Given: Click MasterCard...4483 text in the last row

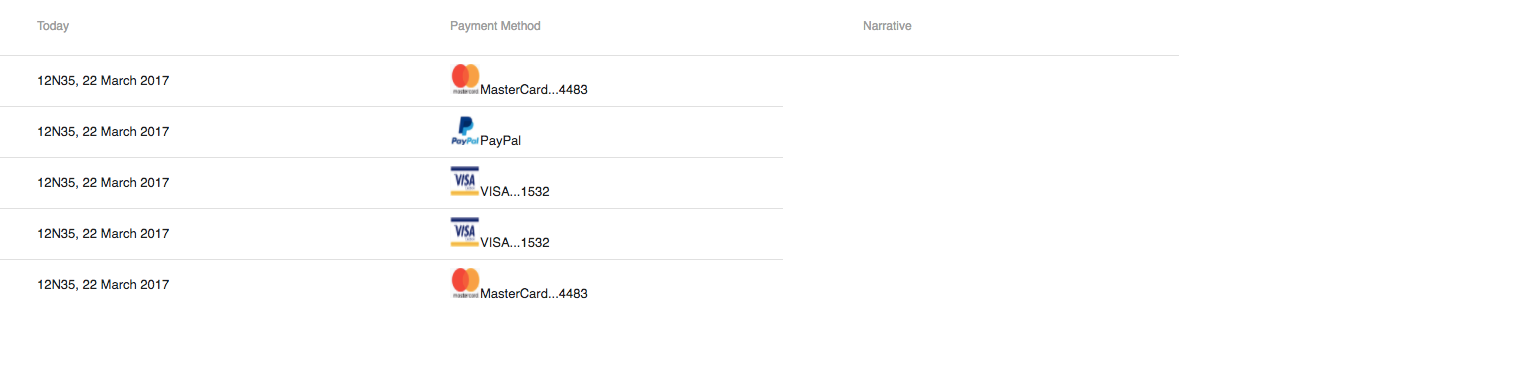Looking at the screenshot, I should pos(534,293).
